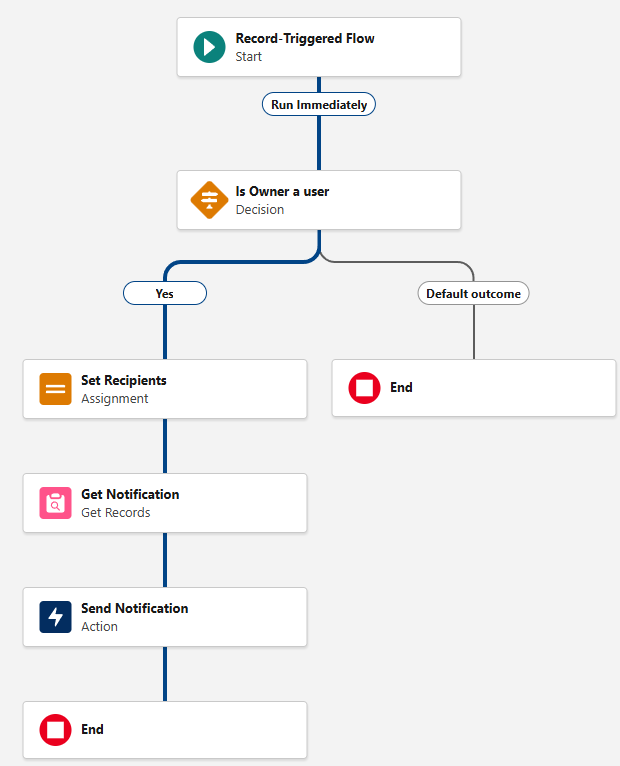Viewport: 620px width, 766px height.
Task: Select the Yes outcome label
Action: click(x=165, y=293)
